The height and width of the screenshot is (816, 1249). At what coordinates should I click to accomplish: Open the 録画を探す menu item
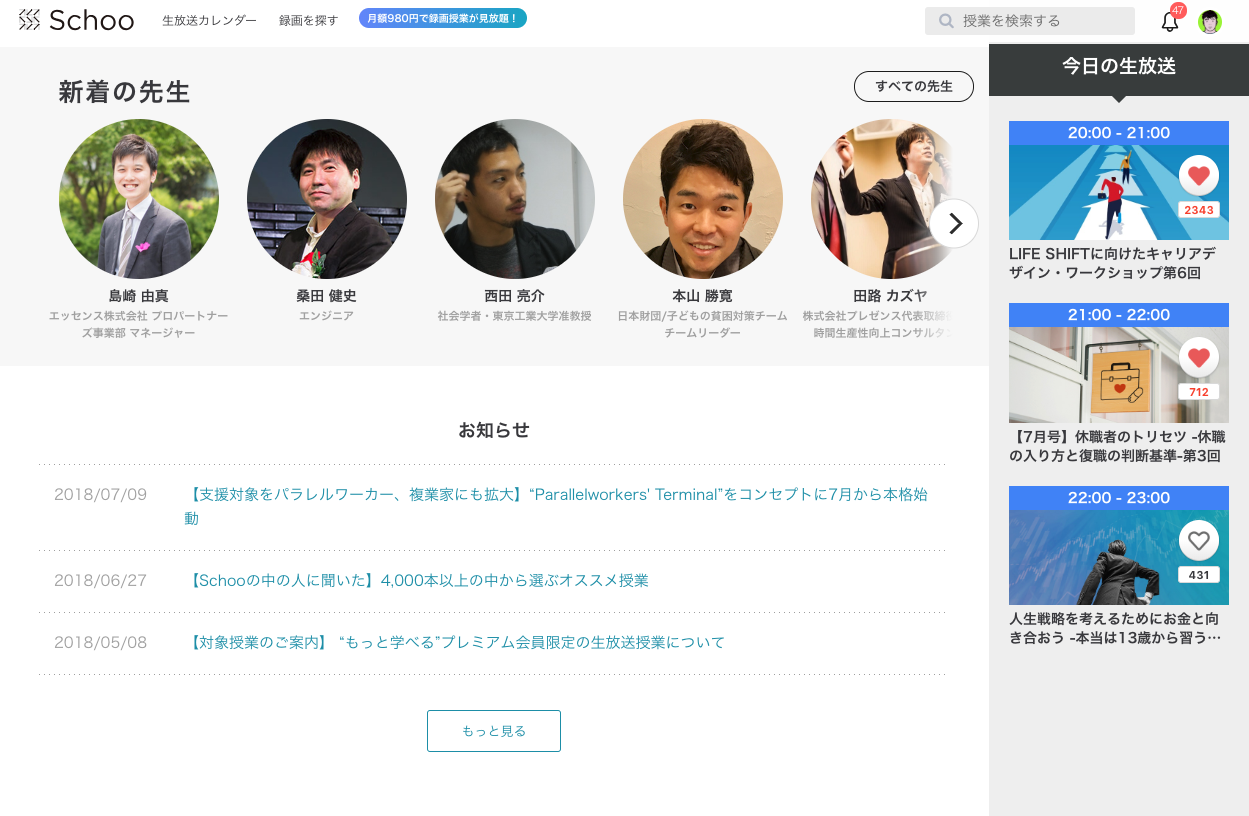coord(308,20)
